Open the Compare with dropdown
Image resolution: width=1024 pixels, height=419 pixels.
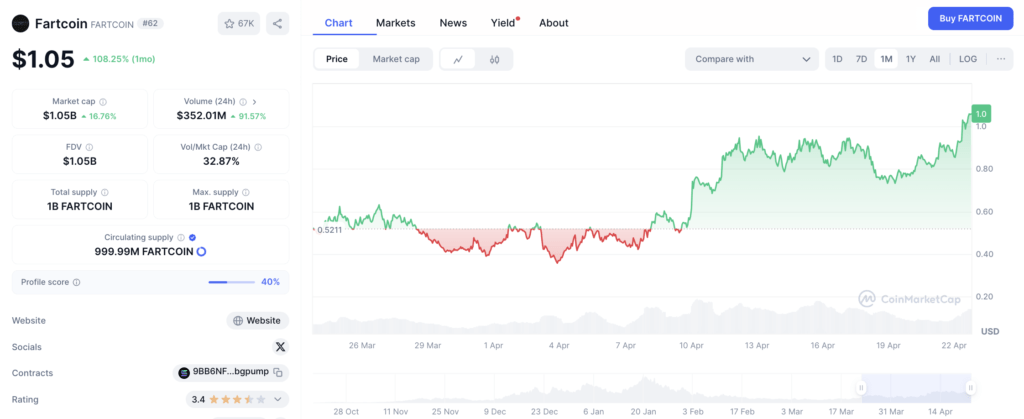pos(752,59)
